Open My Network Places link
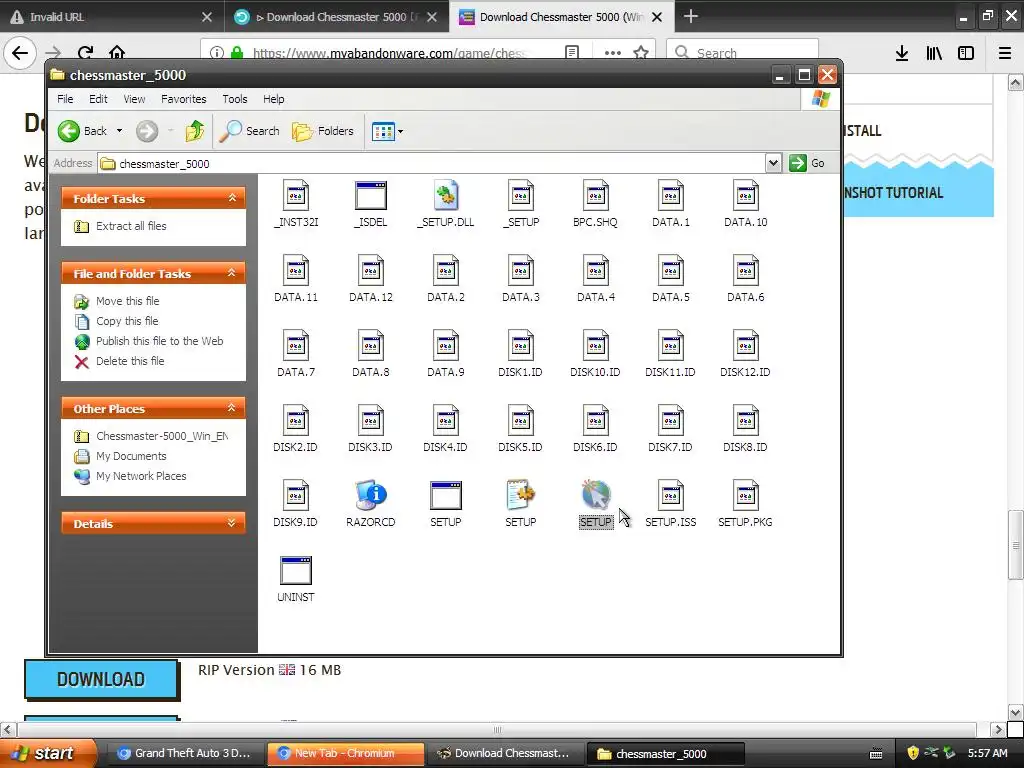This screenshot has height=768, width=1024. tap(141, 476)
